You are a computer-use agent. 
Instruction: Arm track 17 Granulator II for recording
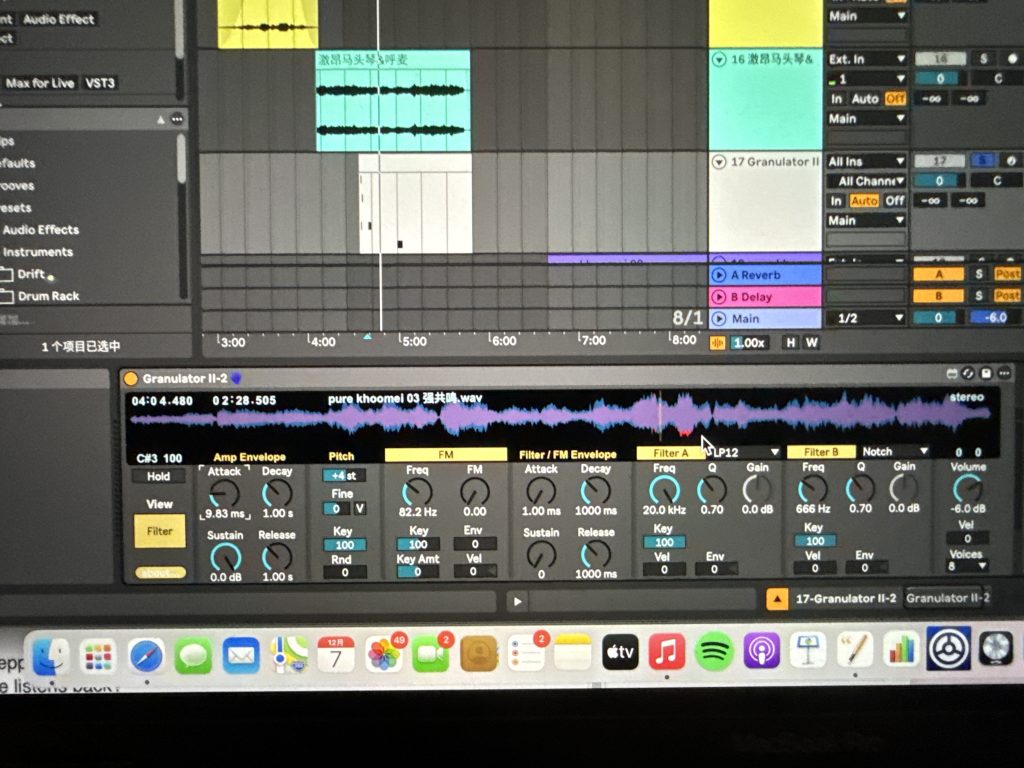click(x=1012, y=161)
